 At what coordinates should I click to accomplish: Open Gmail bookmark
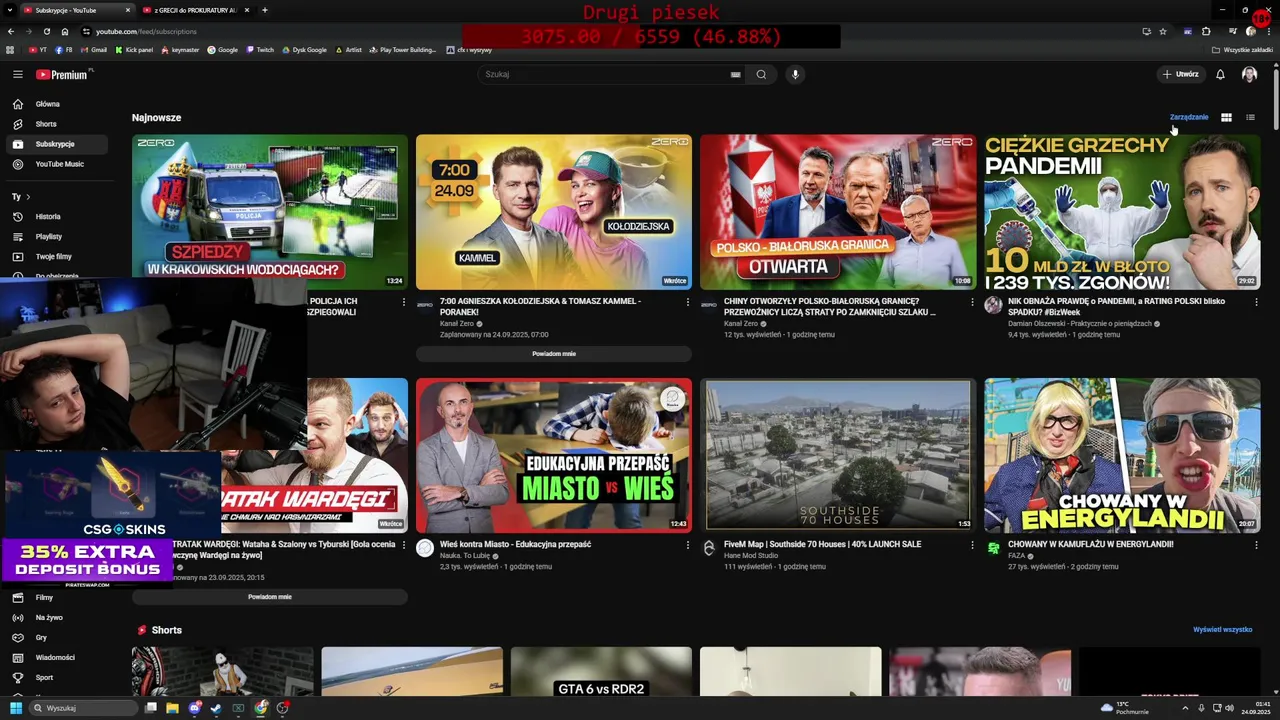pyautogui.click(x=94, y=49)
